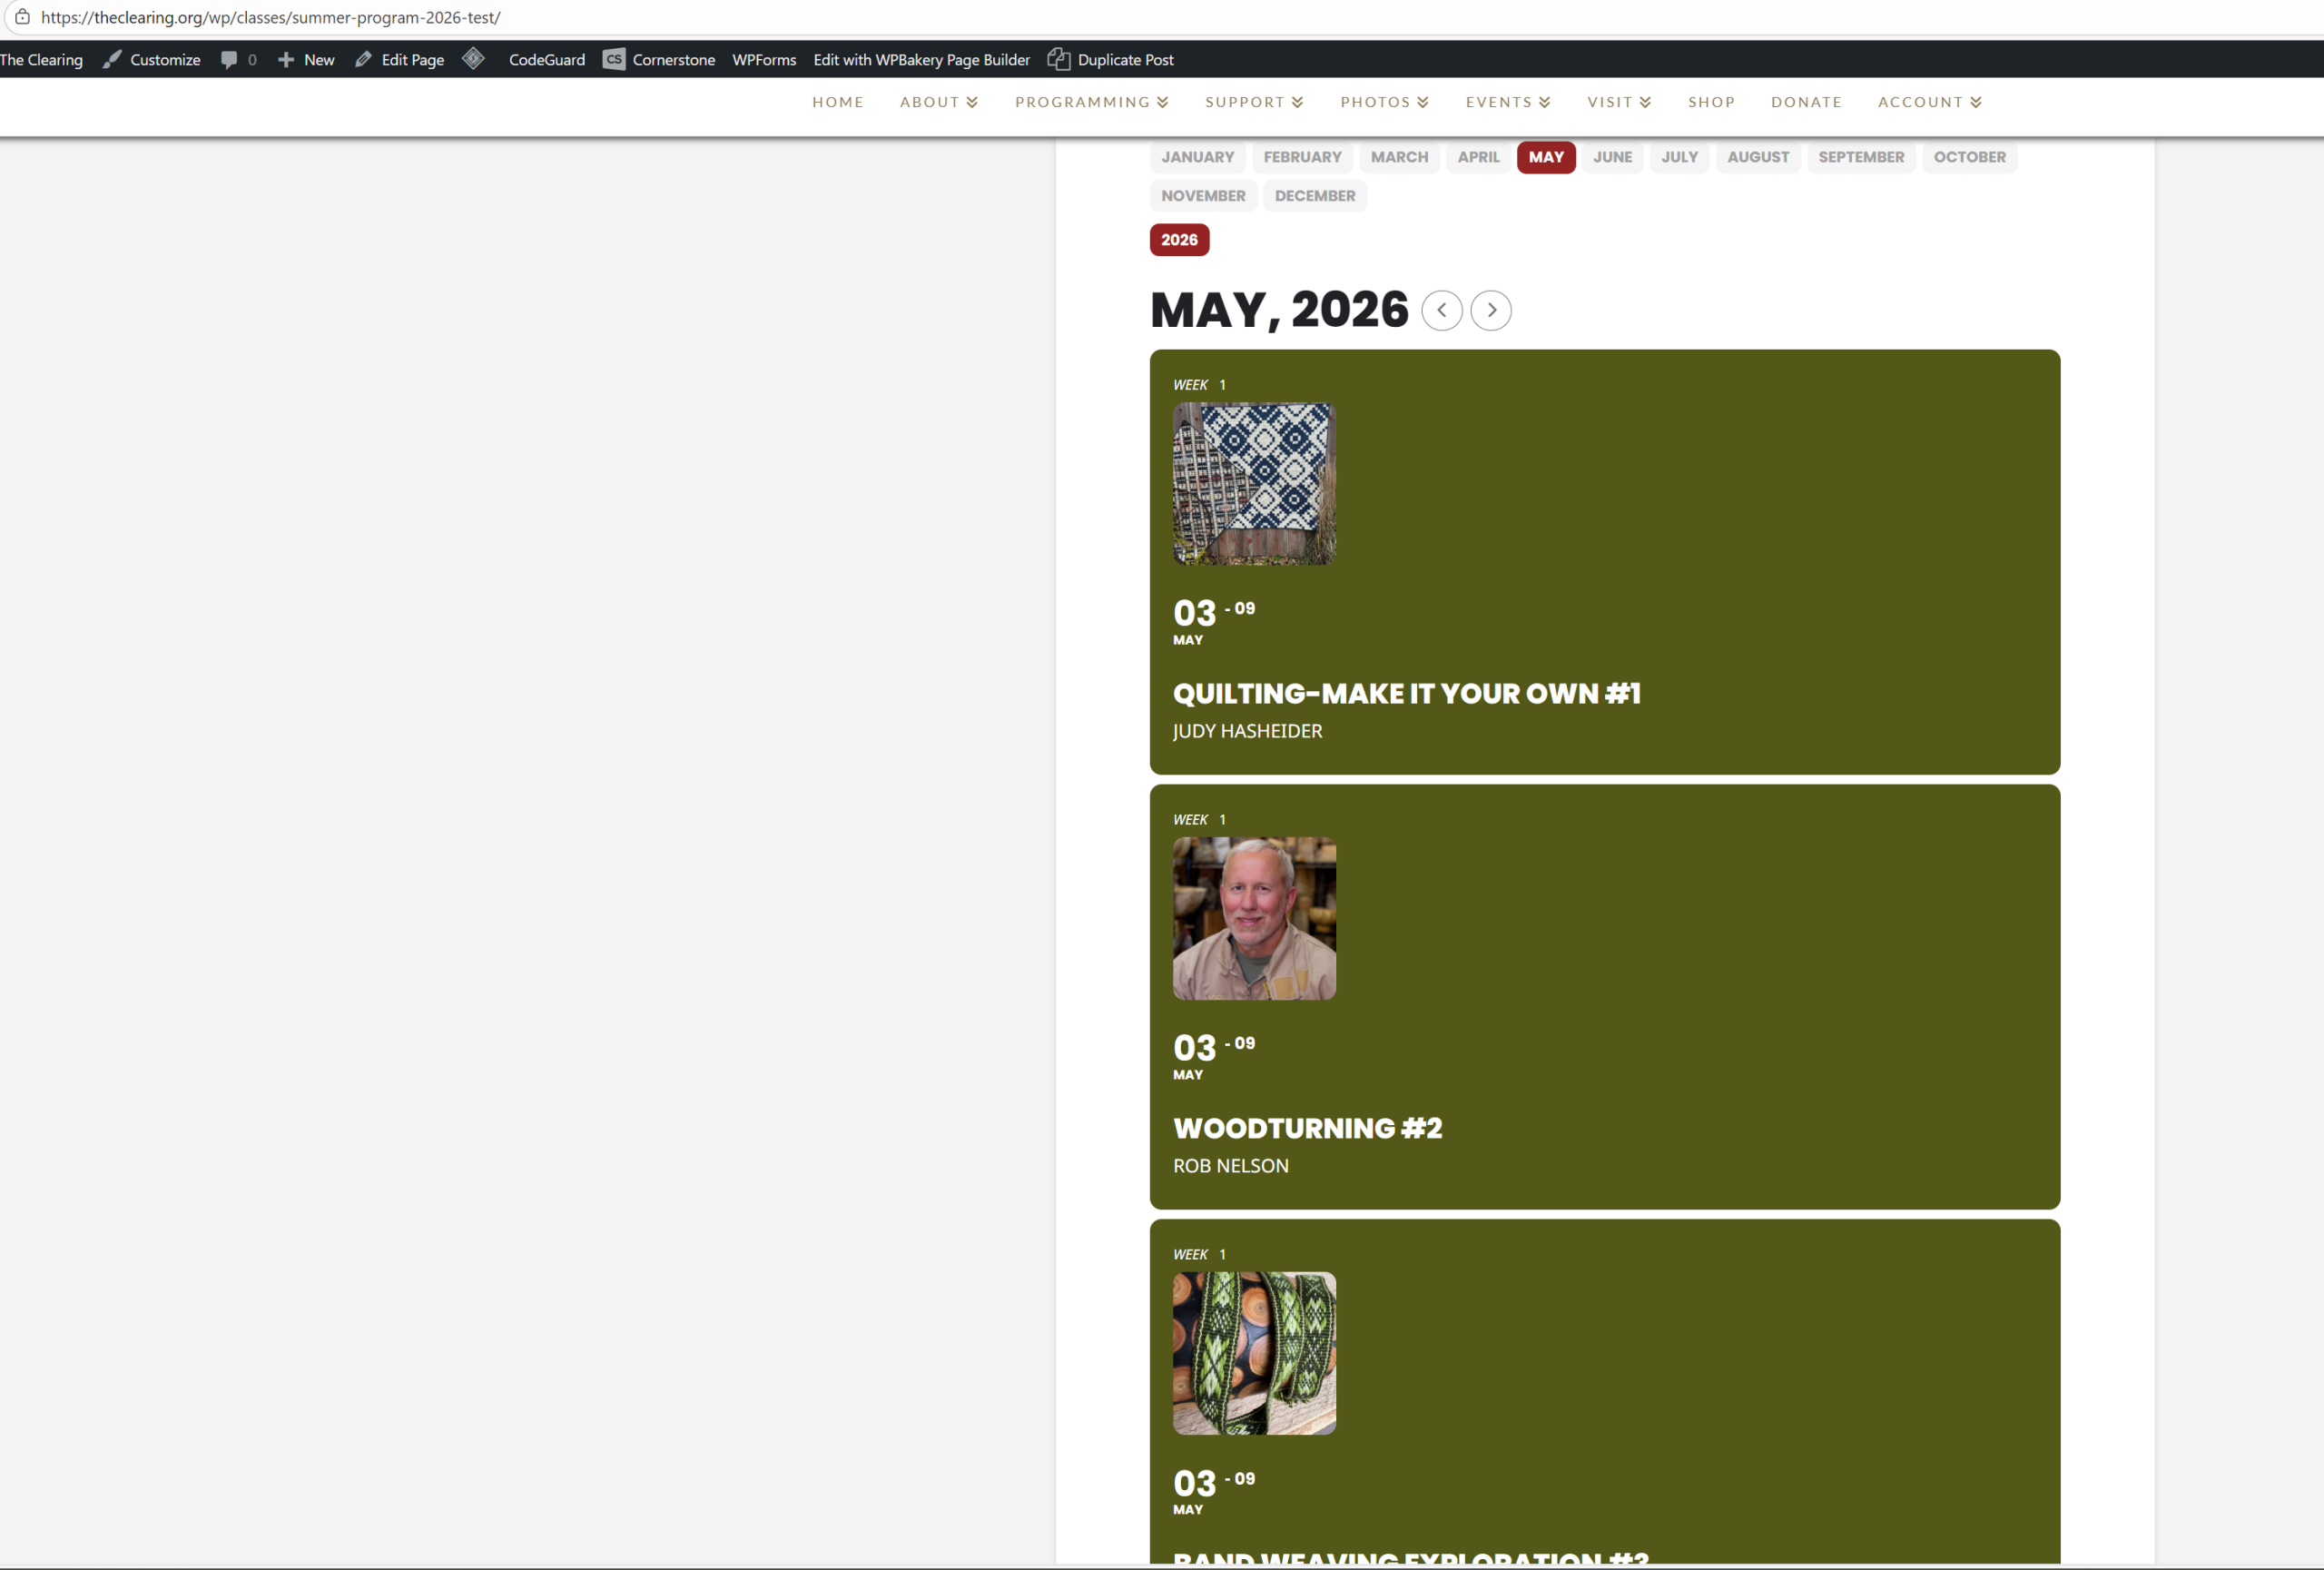Toggle the 2026 year filter

point(1178,240)
